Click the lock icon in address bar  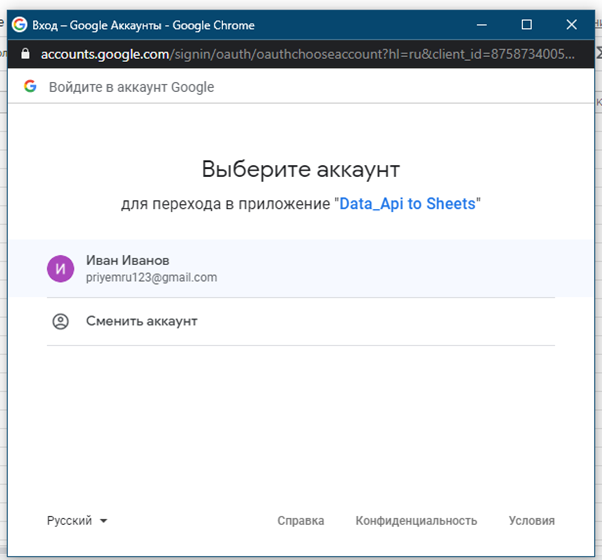pyautogui.click(x=25, y=54)
